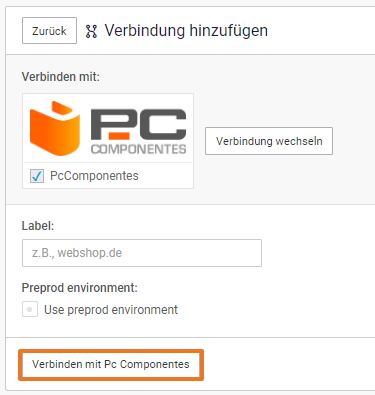Screen dimensions: 375x395
Task: Focus the Label input field
Action: (142, 253)
